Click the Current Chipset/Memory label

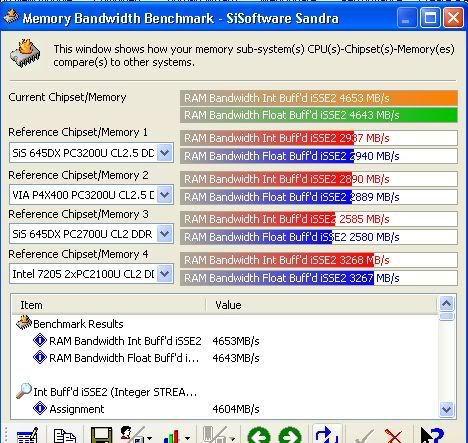tap(67, 97)
